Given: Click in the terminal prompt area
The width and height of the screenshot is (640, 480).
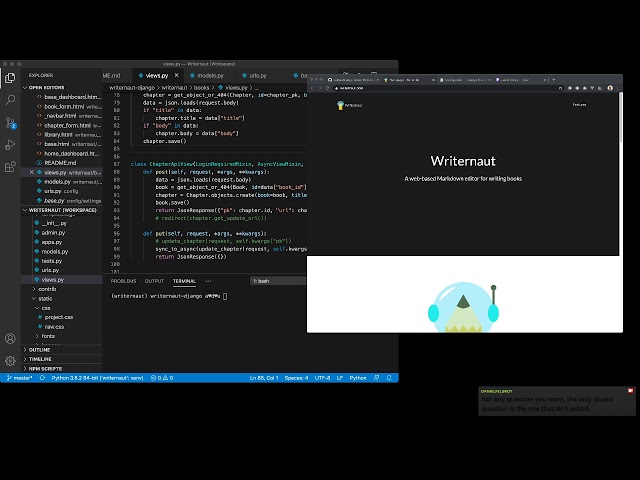Looking at the screenshot, I should [x=225, y=296].
